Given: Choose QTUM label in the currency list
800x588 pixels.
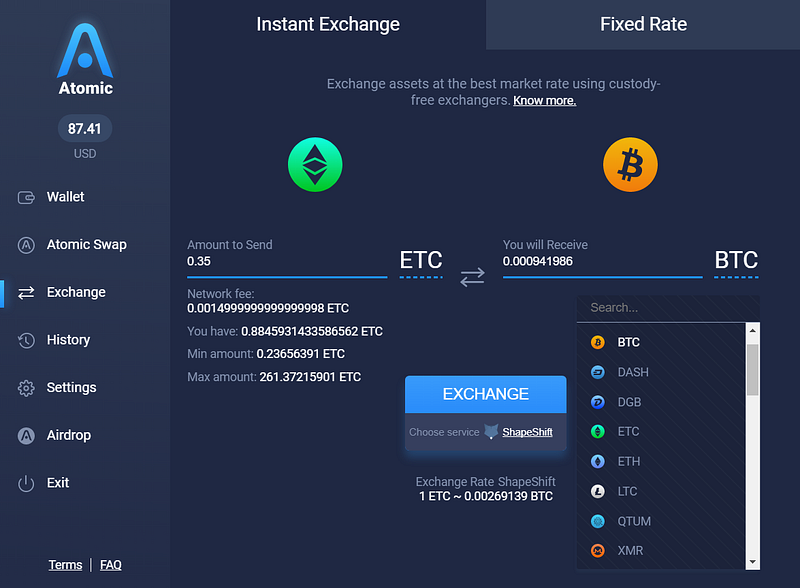Looking at the screenshot, I should pyautogui.click(x=634, y=521).
